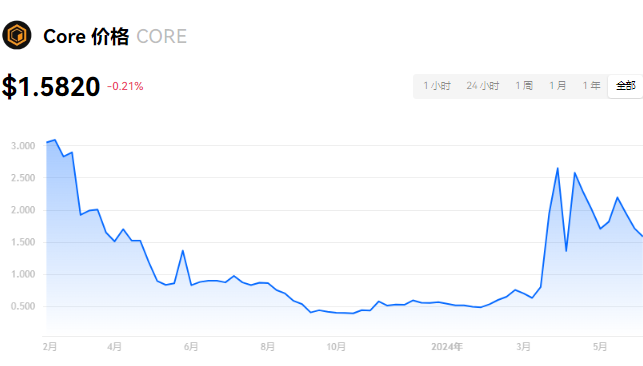The height and width of the screenshot is (366, 643).
Task: Click the 3.000 y-axis label
Action: pyautogui.click(x=23, y=146)
